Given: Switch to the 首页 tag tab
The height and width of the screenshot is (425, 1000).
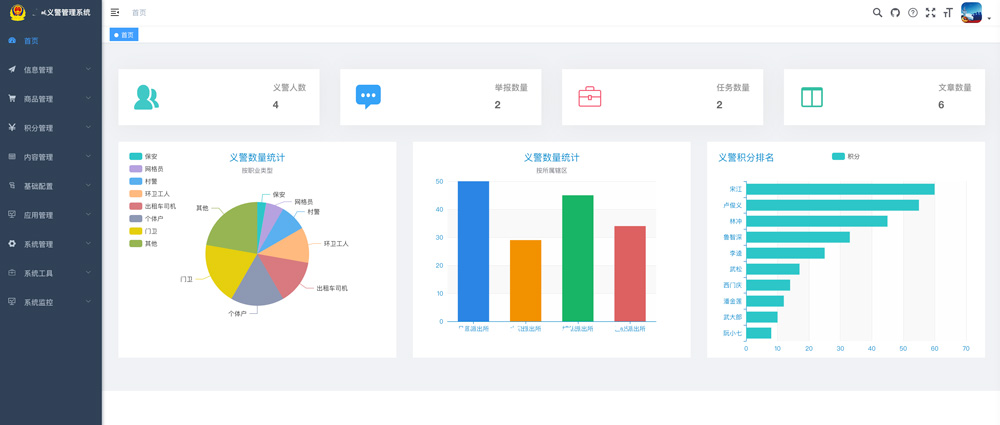Looking at the screenshot, I should click(125, 34).
